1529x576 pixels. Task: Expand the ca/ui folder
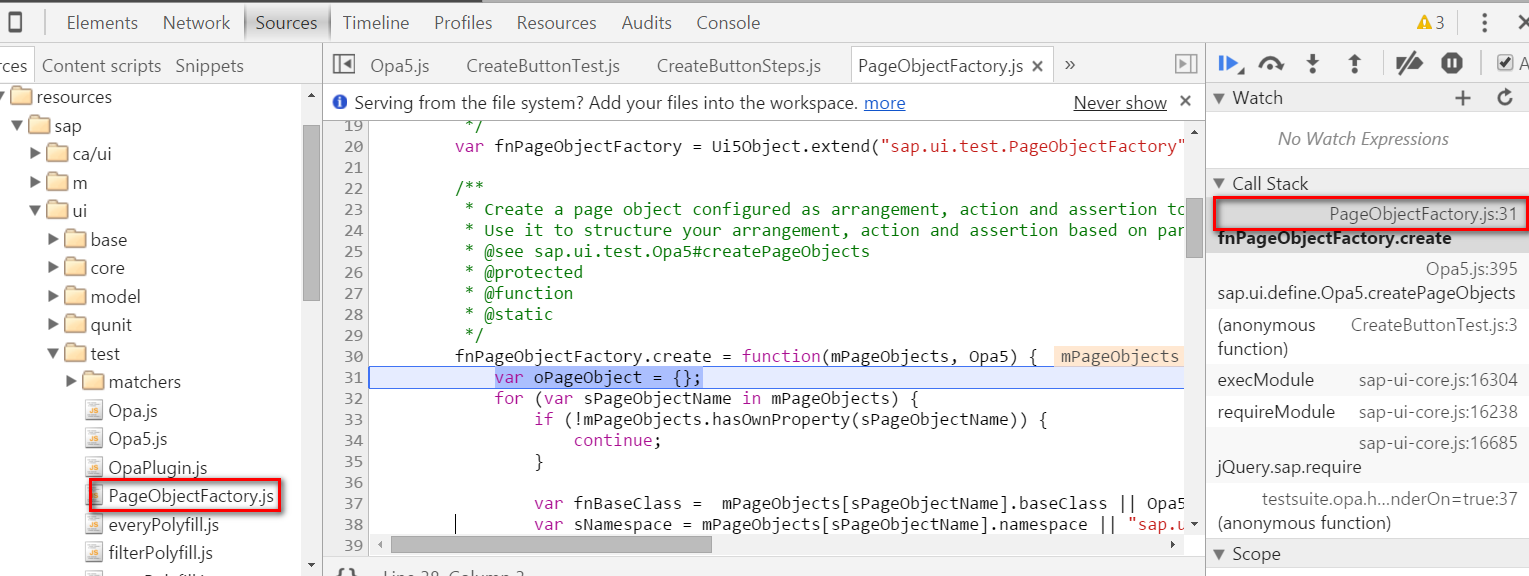point(35,154)
